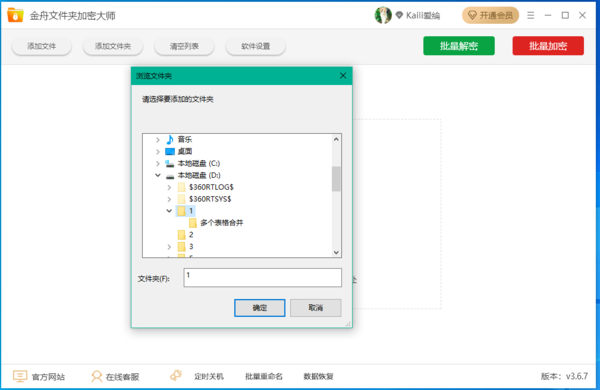Confirm with the 确定 button
Screen dimensions: 600x390
(259, 308)
